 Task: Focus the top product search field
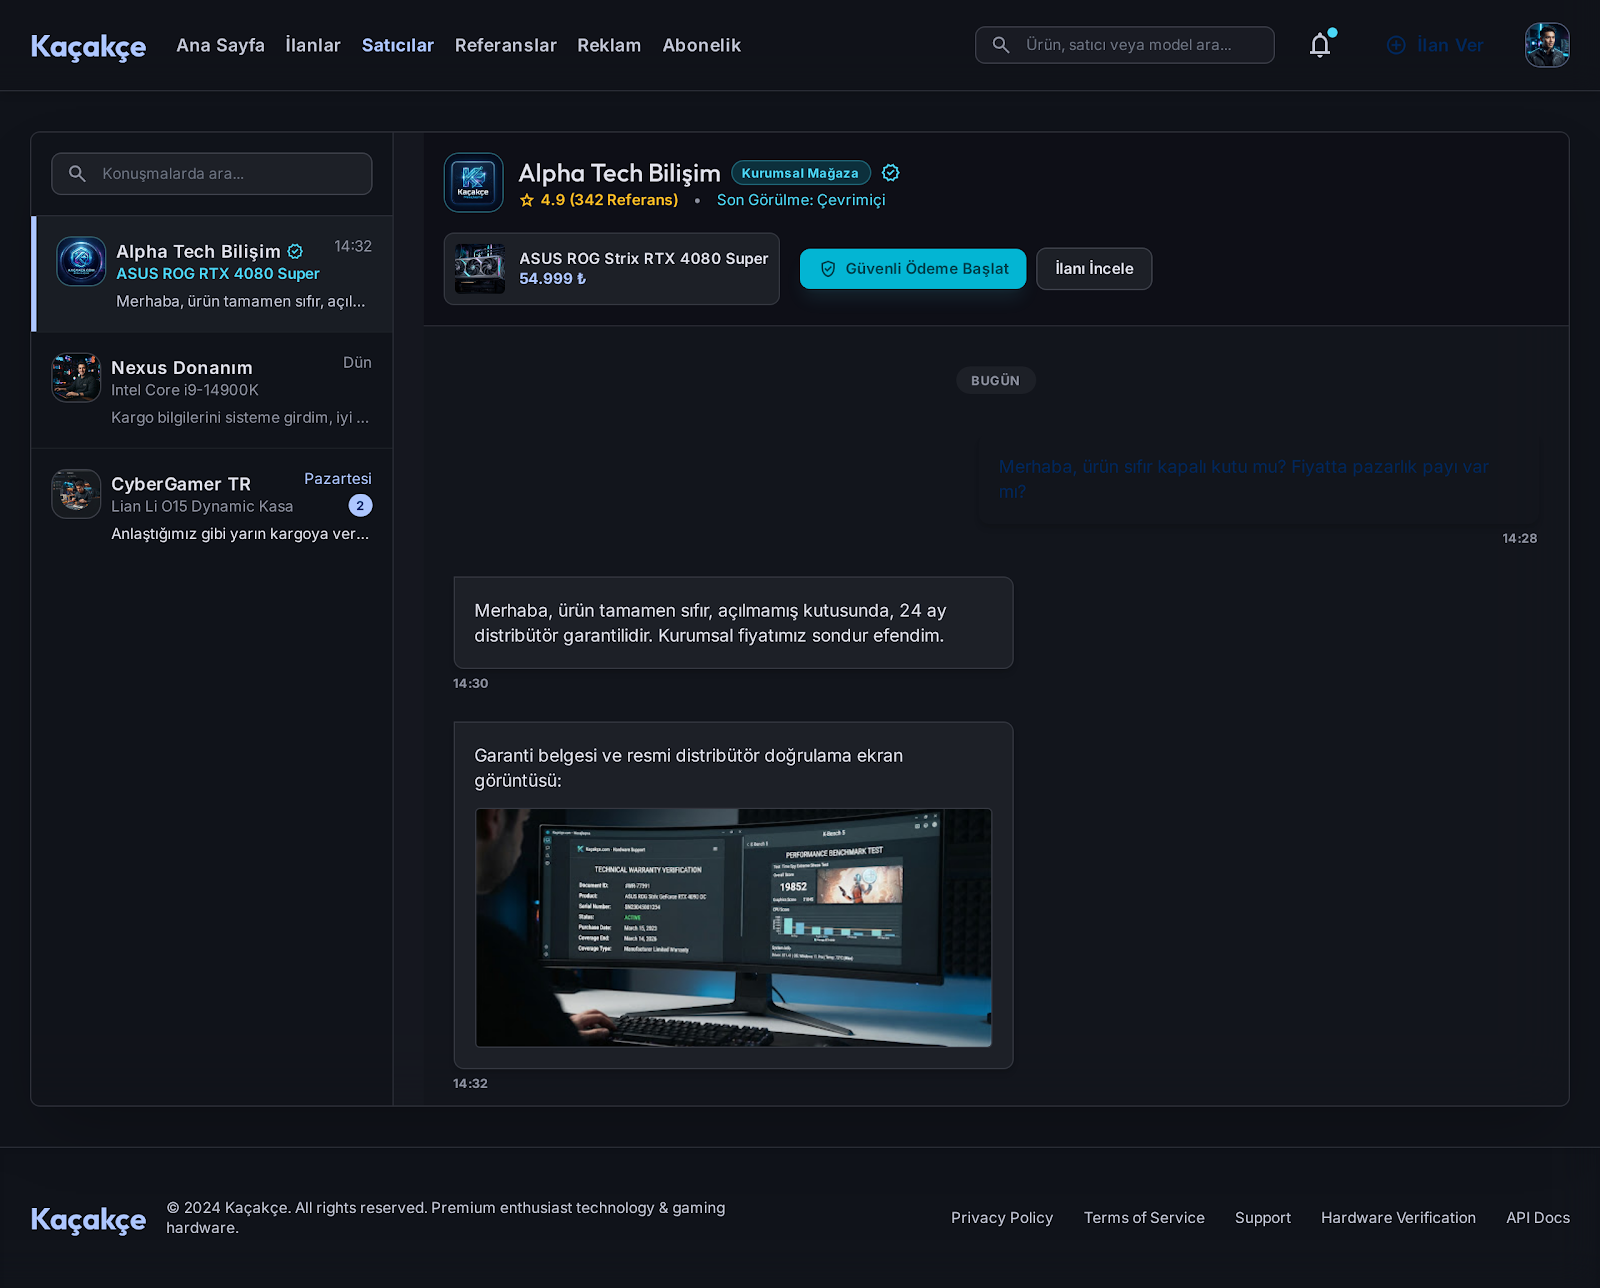click(1125, 45)
